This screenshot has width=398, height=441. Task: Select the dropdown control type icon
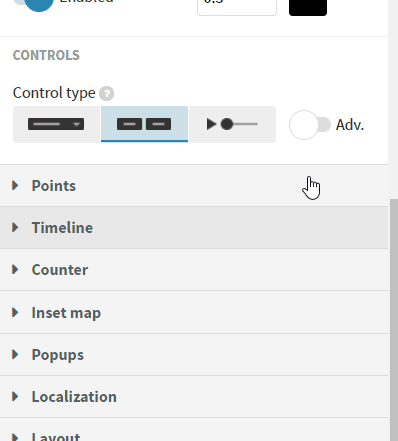point(56,124)
